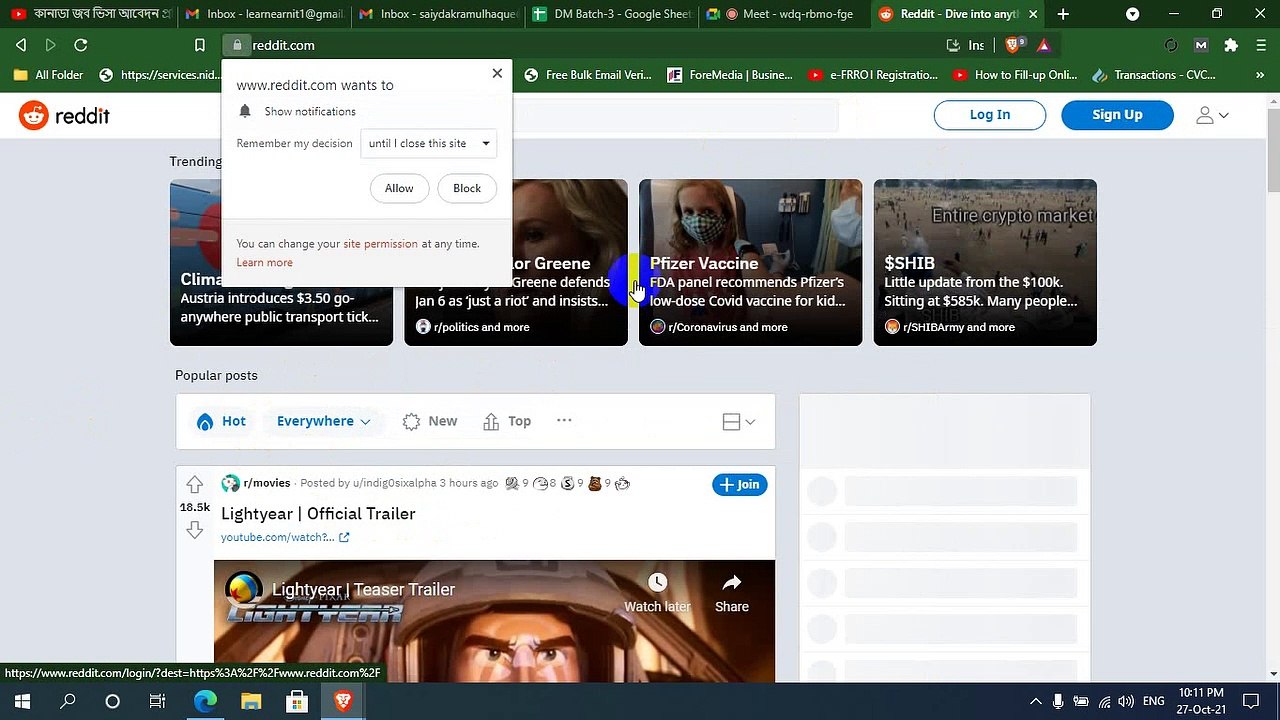Open the site permission link

(x=380, y=244)
